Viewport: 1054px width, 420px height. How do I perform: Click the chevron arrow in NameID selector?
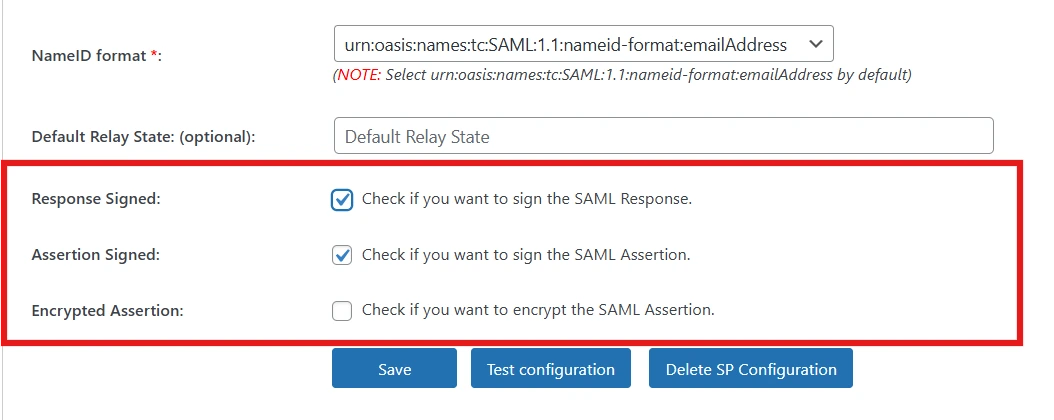pyautogui.click(x=815, y=44)
